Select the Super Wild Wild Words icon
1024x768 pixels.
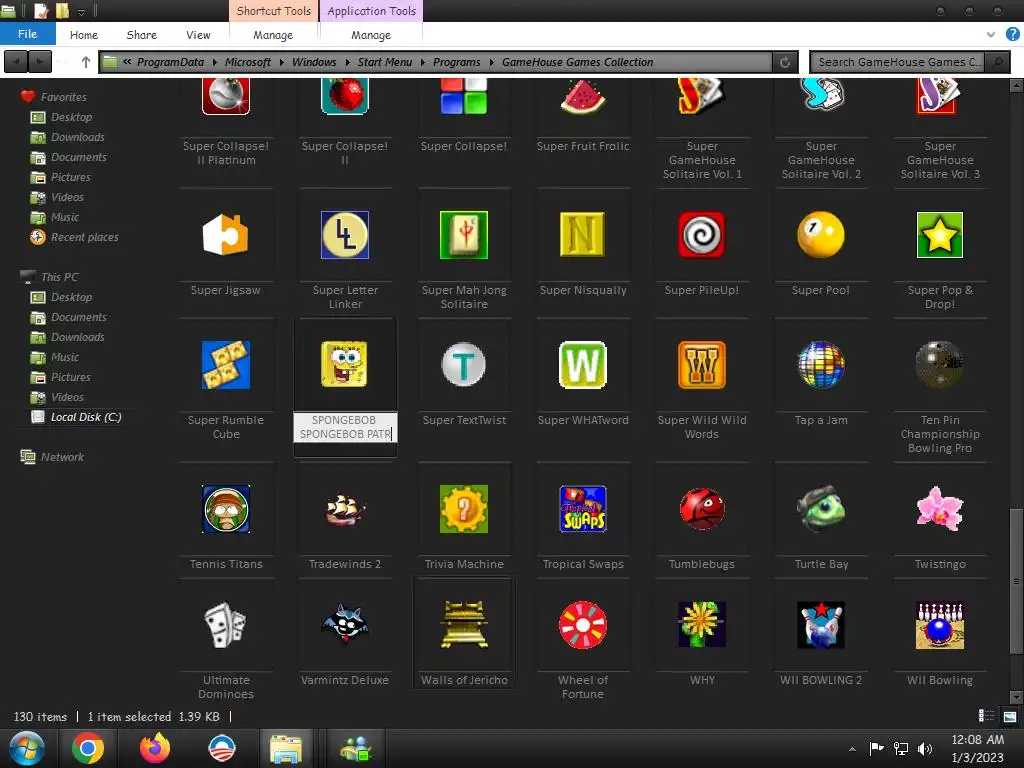702,364
